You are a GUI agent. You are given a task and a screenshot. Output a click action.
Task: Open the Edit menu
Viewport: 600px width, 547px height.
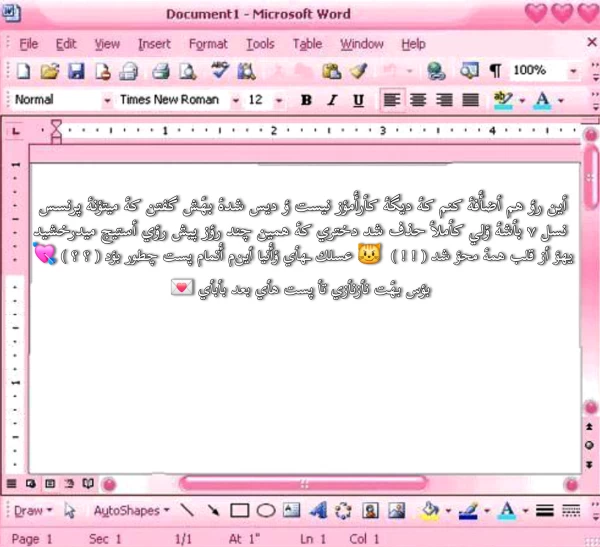click(x=66, y=44)
